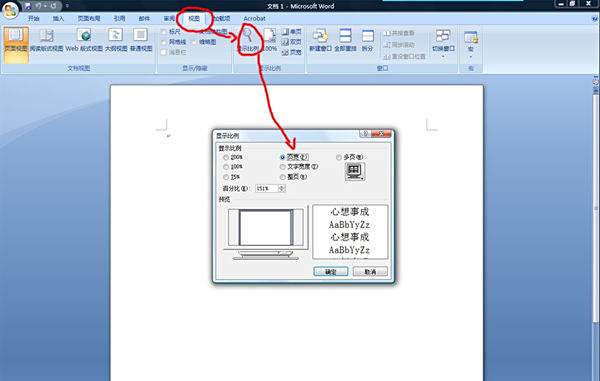Cancel the zoom dialog with 取消
This screenshot has height=381, width=600.
click(x=370, y=272)
